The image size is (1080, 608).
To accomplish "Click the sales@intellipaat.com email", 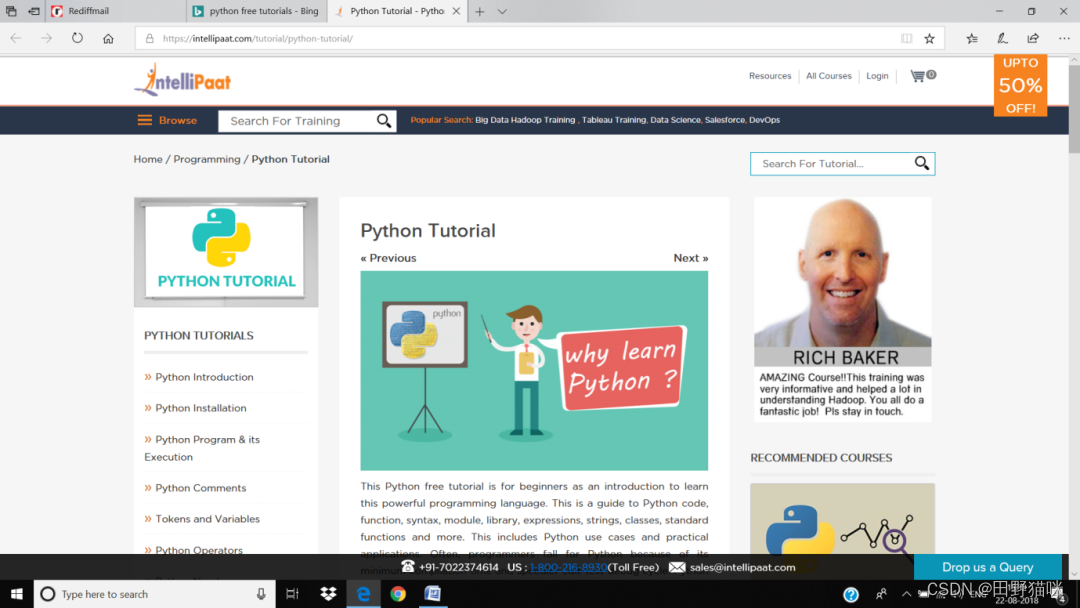I will pos(742,567).
